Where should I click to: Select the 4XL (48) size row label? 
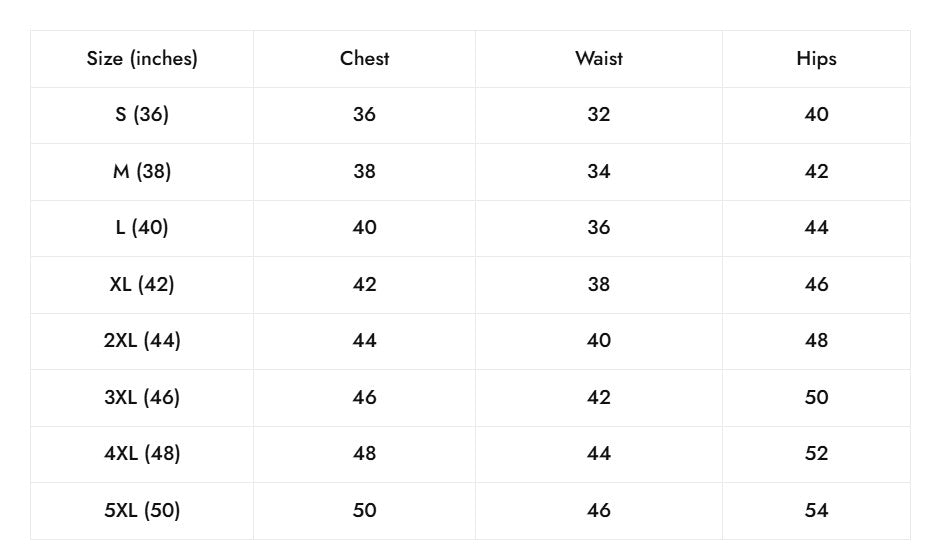pos(142,453)
